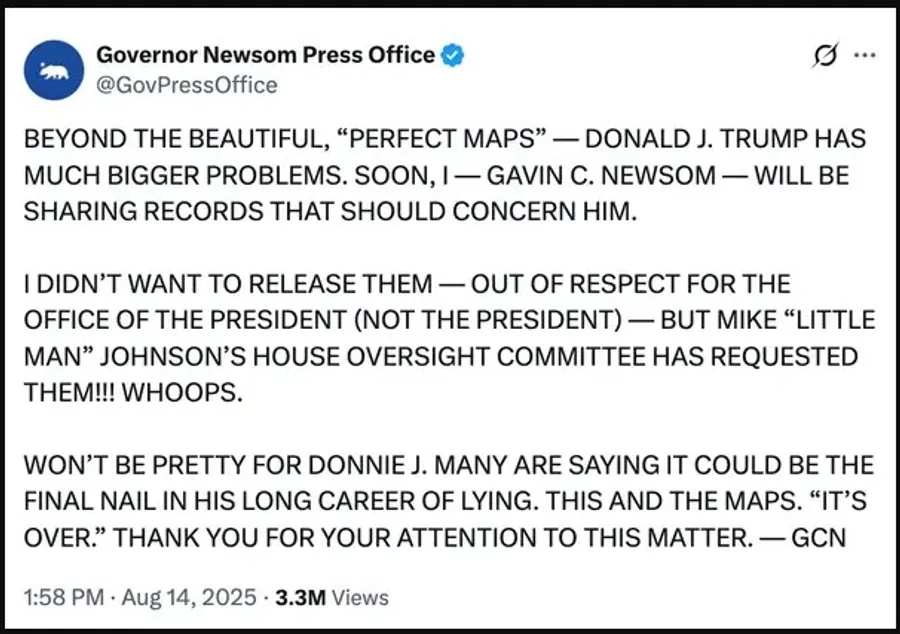The width and height of the screenshot is (900, 634).
Task: Click the GCN signature at the tweet's end
Action: click(819, 538)
